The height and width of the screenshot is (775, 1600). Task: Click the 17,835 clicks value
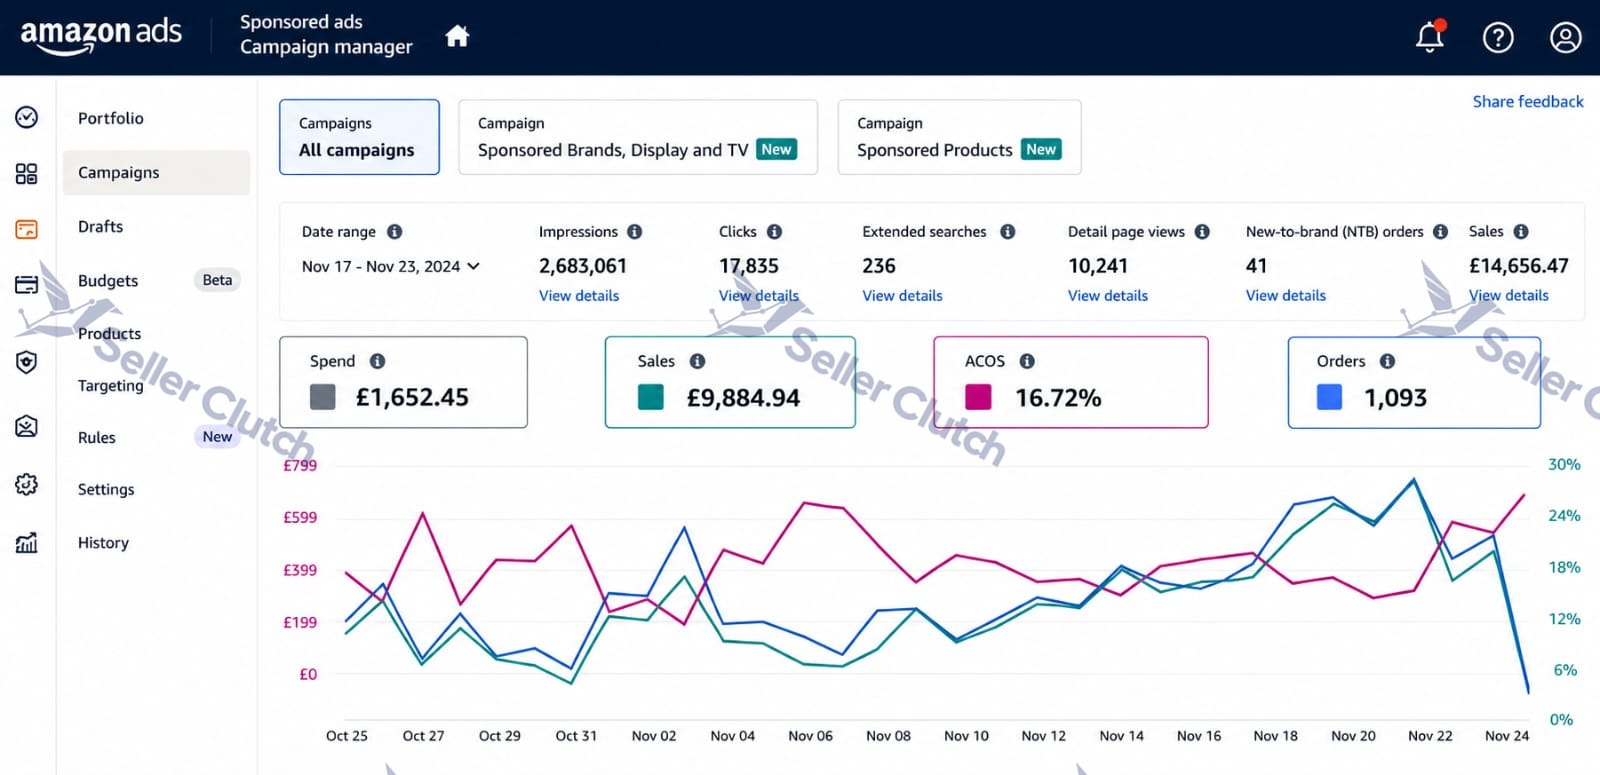pyautogui.click(x=749, y=266)
